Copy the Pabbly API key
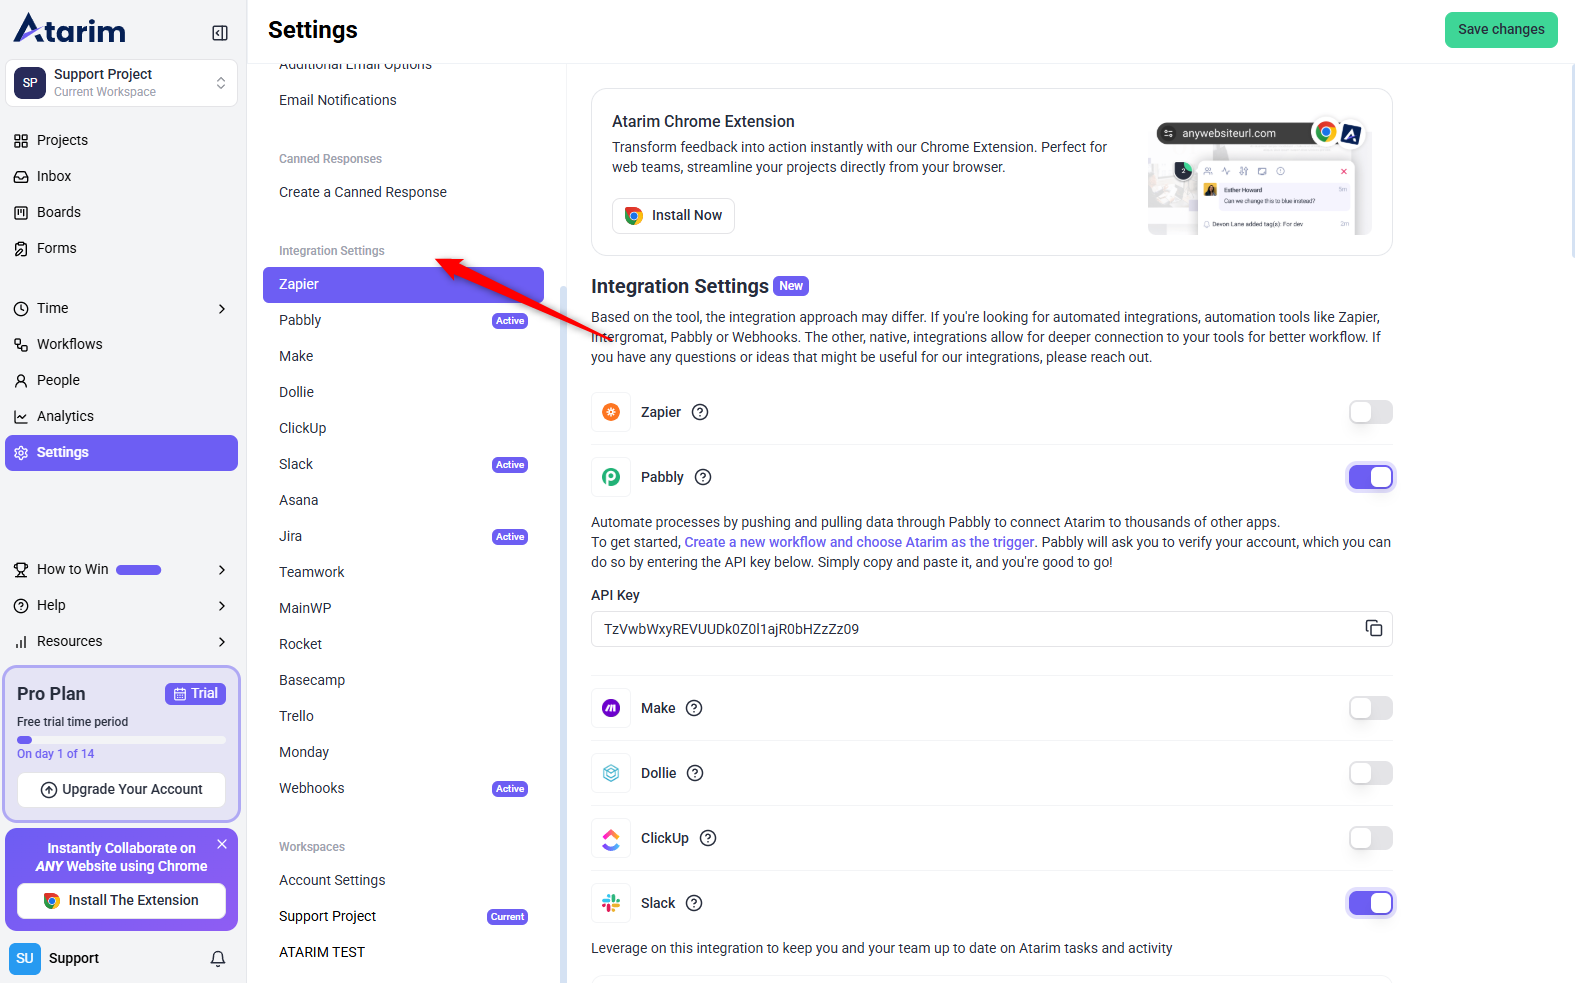Image resolution: width=1575 pixels, height=983 pixels. [x=1373, y=628]
